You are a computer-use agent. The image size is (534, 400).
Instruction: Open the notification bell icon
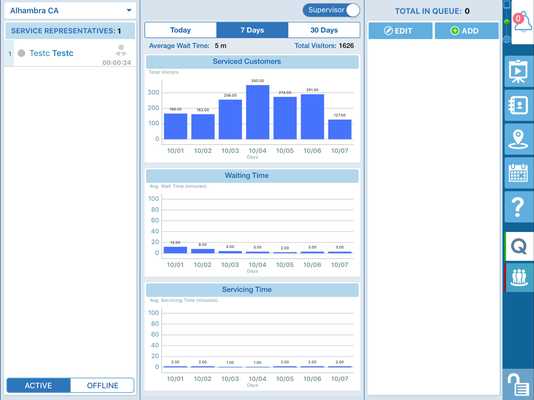523,22
